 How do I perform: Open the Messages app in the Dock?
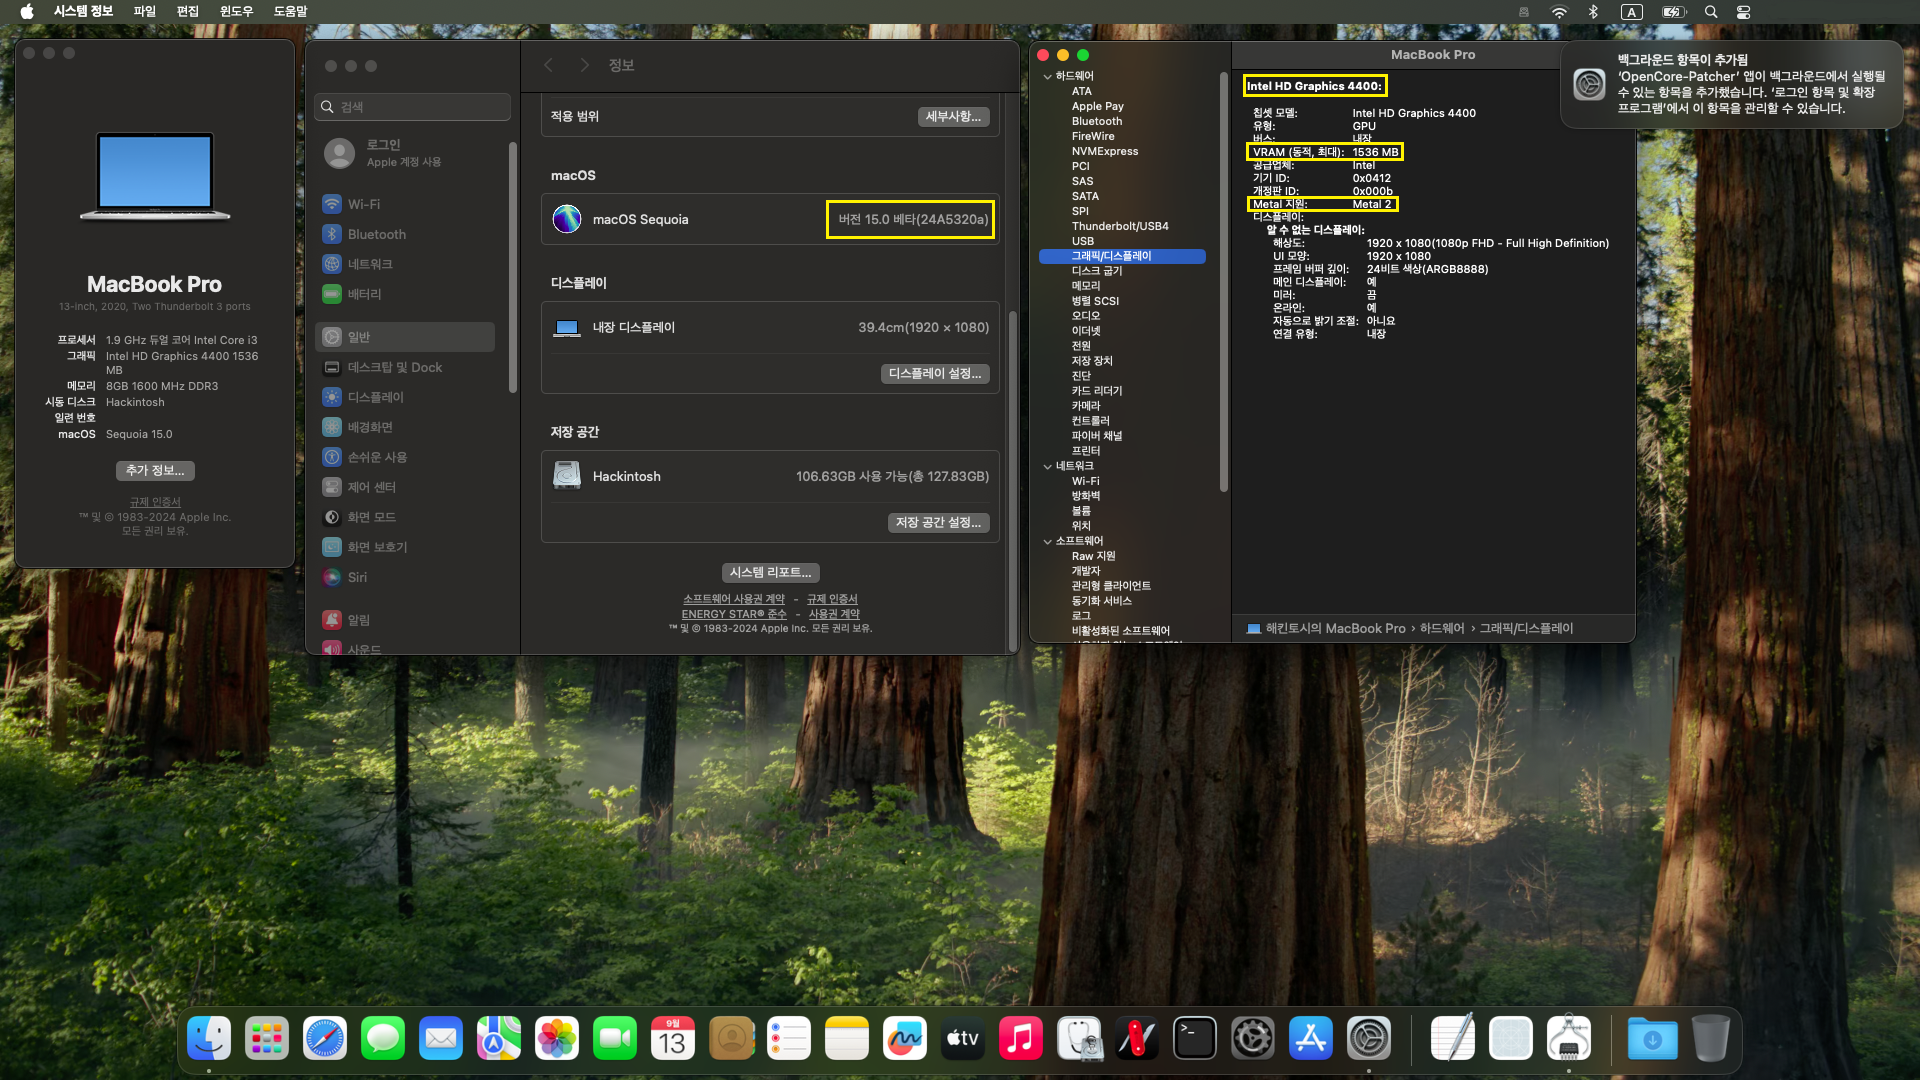tap(383, 1039)
